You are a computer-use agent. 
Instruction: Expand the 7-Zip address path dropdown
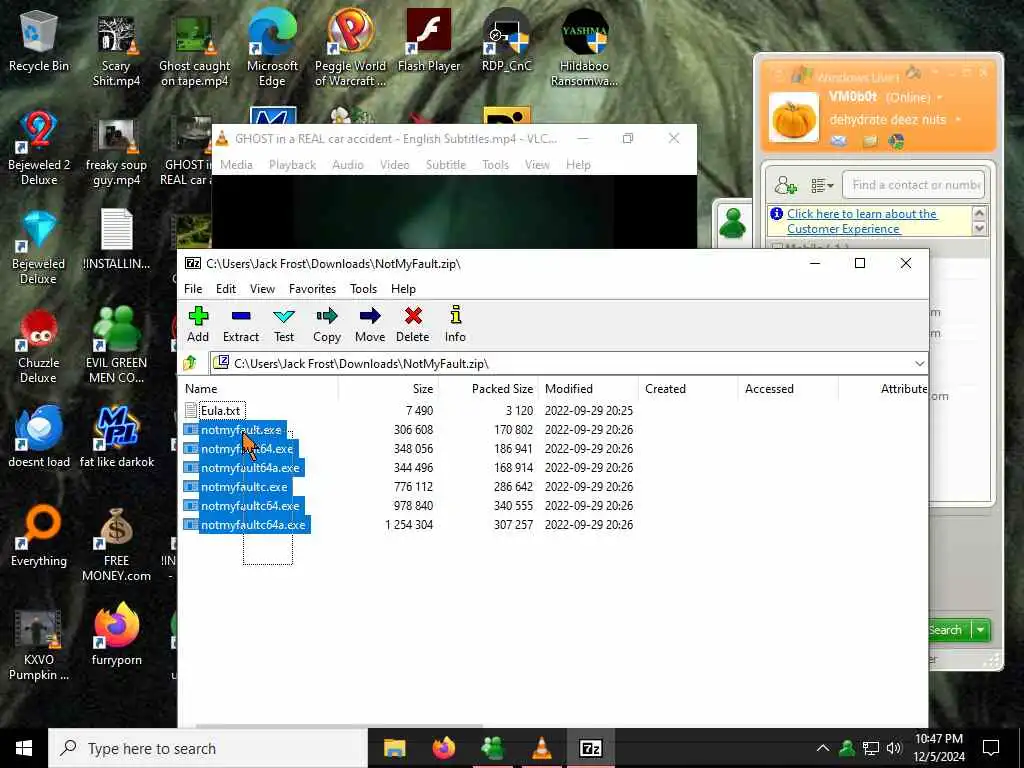coord(920,364)
